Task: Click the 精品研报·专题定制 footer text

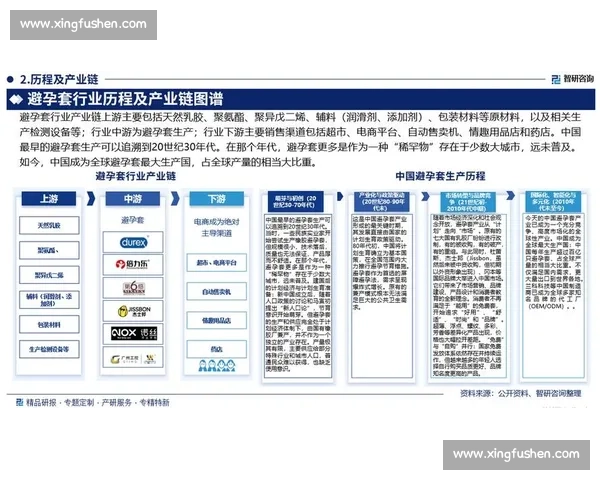Action: coord(98,402)
